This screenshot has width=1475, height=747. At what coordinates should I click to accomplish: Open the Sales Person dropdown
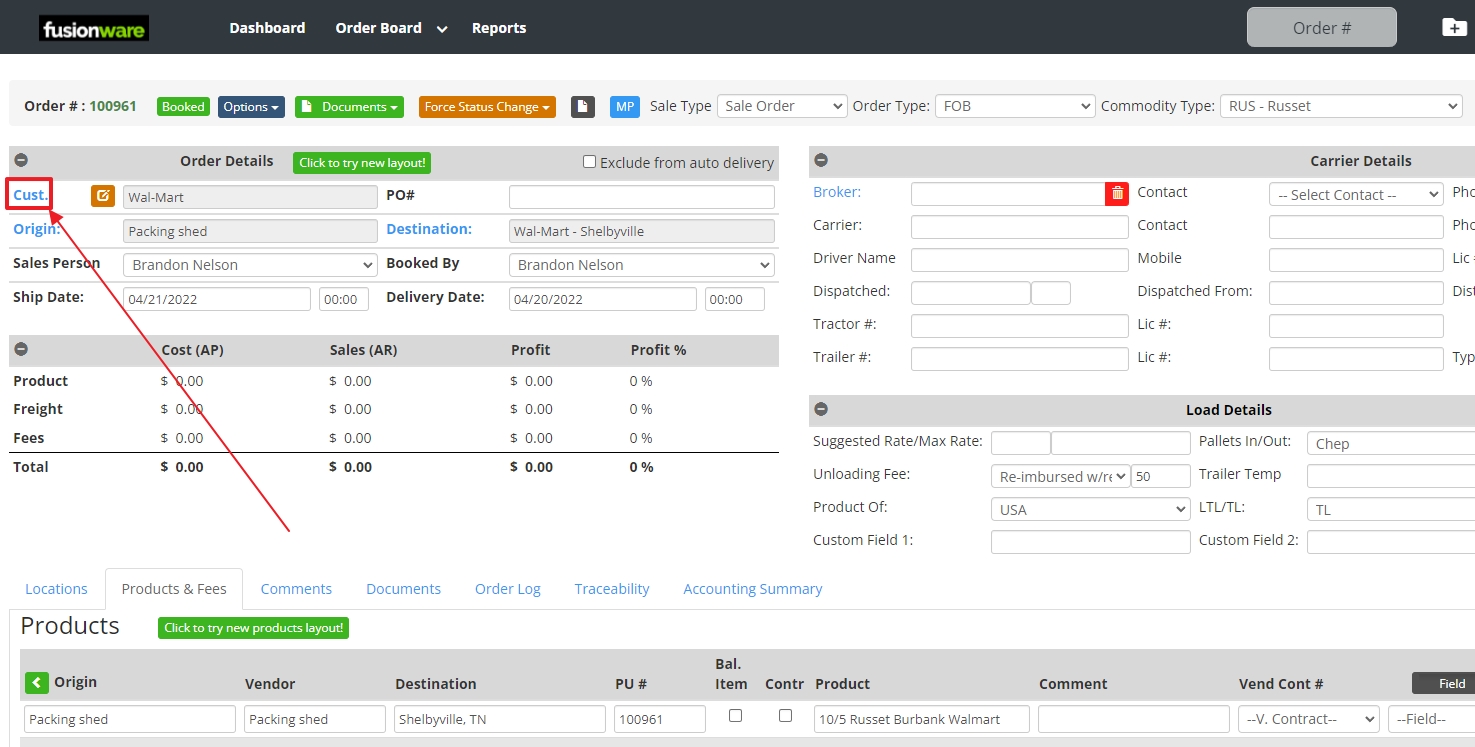[x=250, y=265]
